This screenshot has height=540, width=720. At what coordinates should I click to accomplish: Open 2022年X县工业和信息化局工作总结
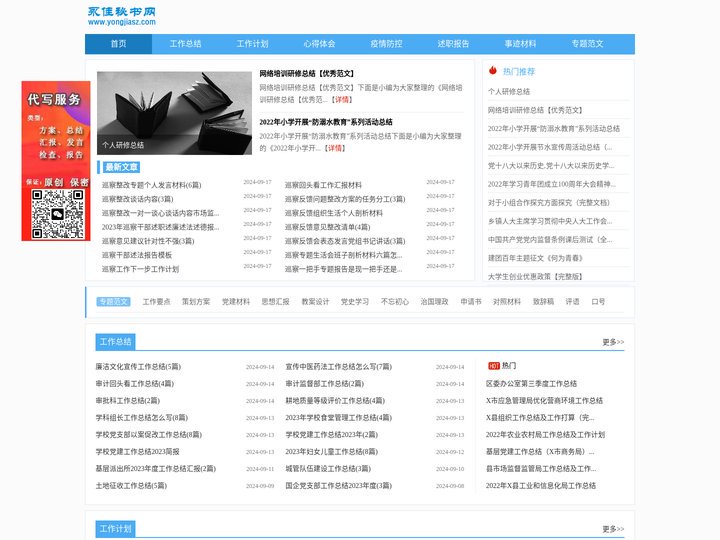[x=541, y=485]
